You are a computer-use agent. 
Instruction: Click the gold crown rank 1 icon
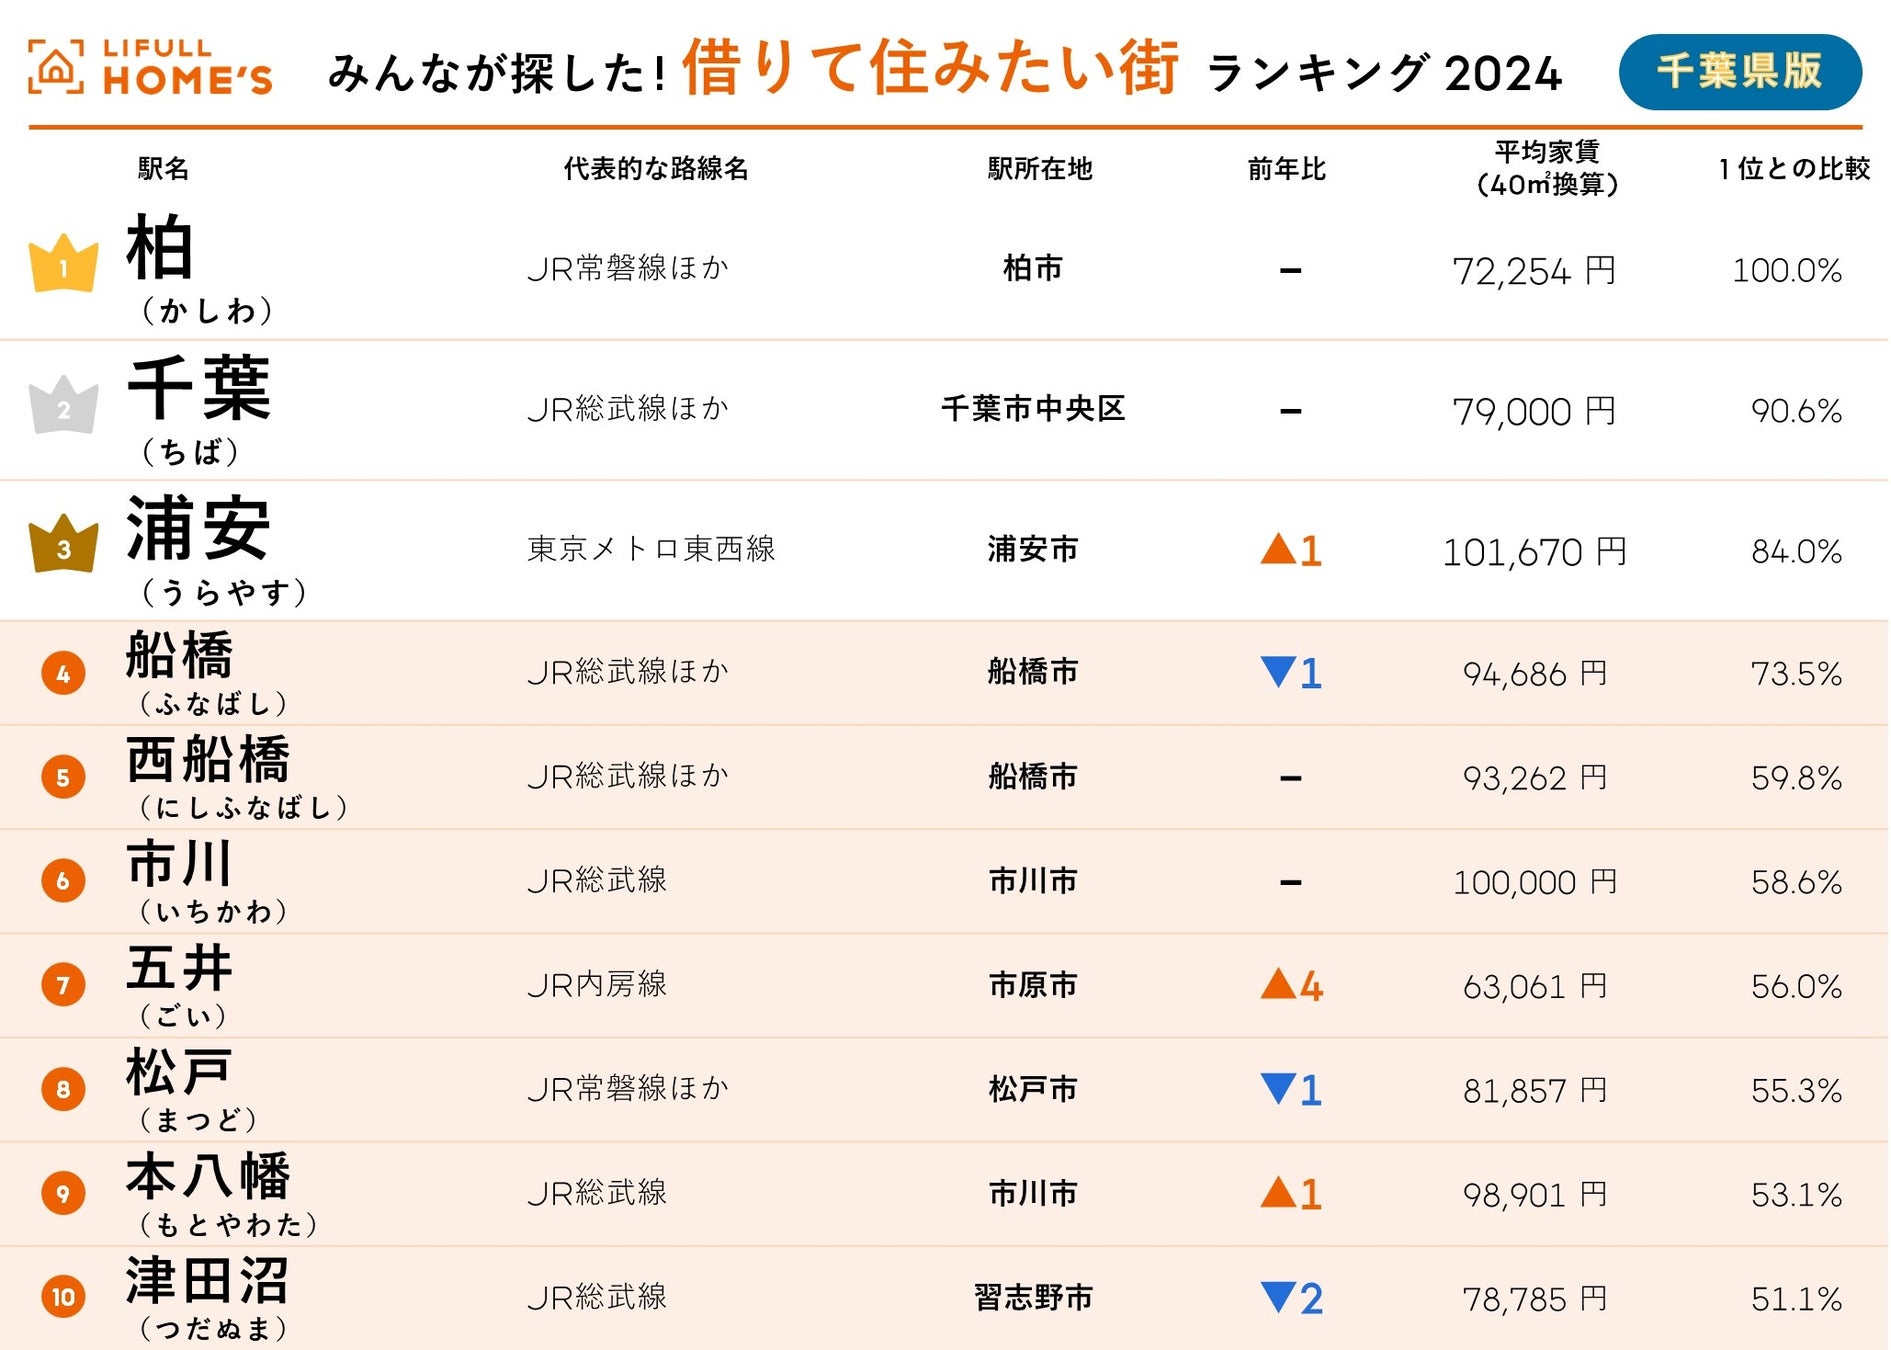(64, 264)
